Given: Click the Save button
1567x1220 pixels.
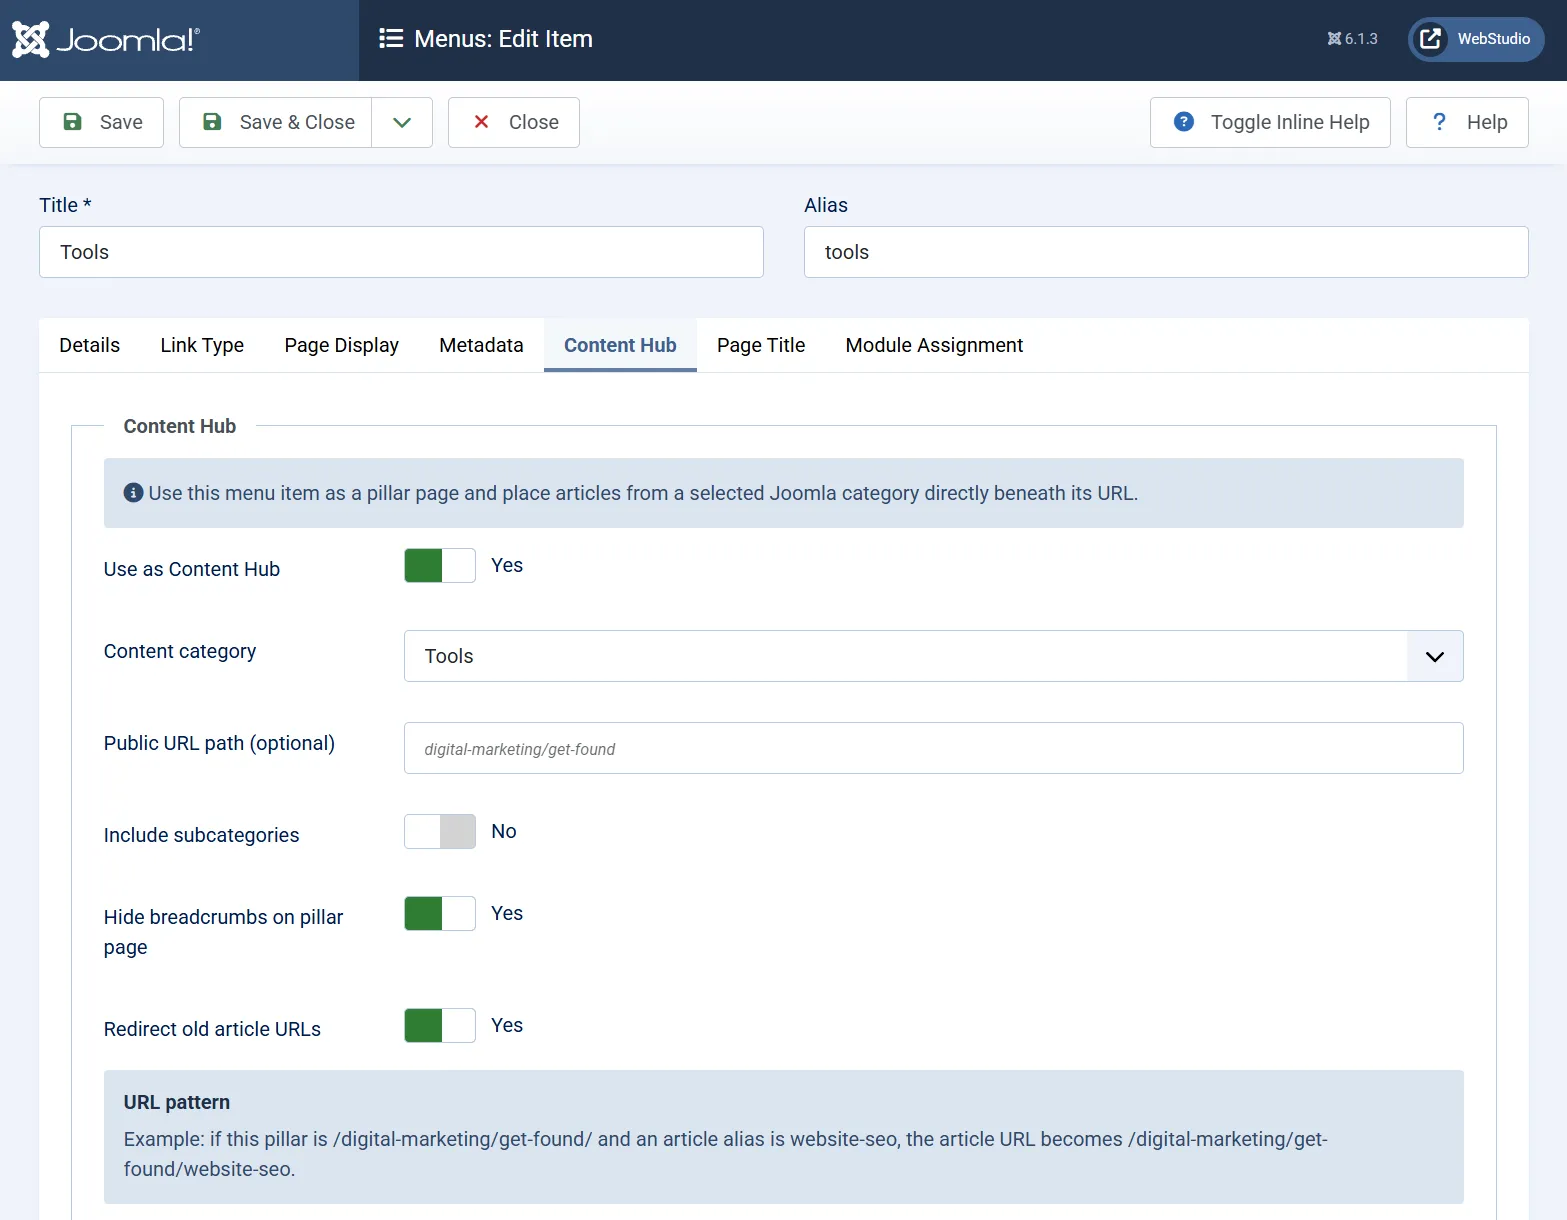Looking at the screenshot, I should point(101,122).
